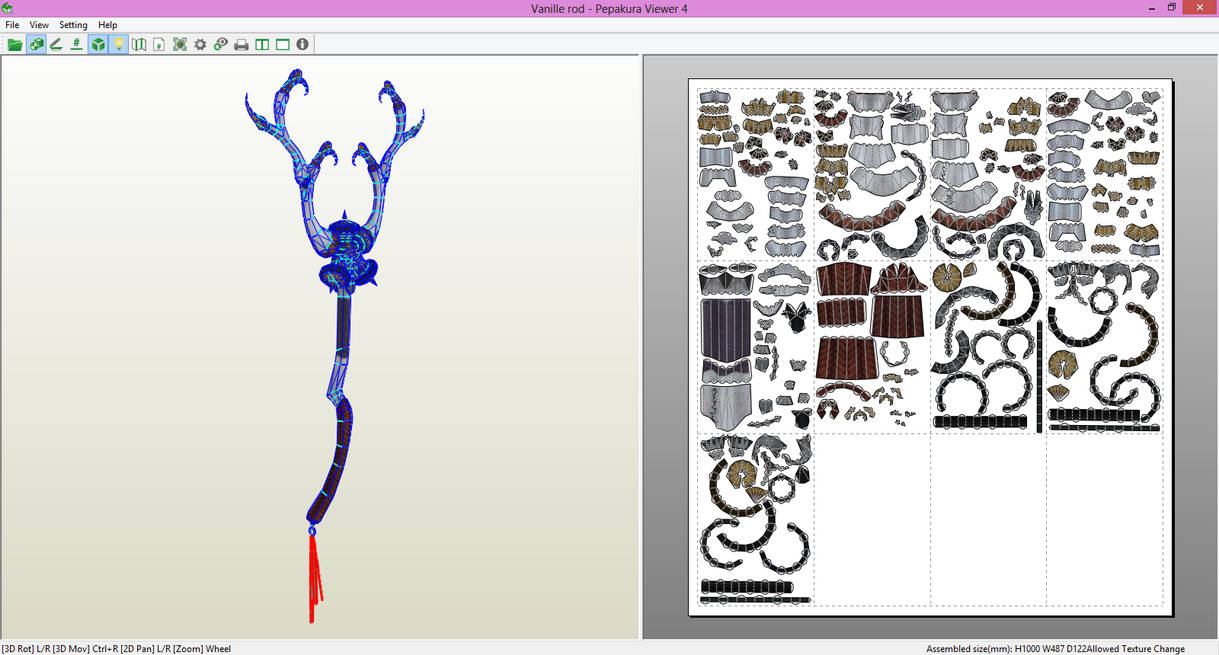The height and width of the screenshot is (655, 1219).
Task: Click the check corresponding face icon
Action: (220, 44)
